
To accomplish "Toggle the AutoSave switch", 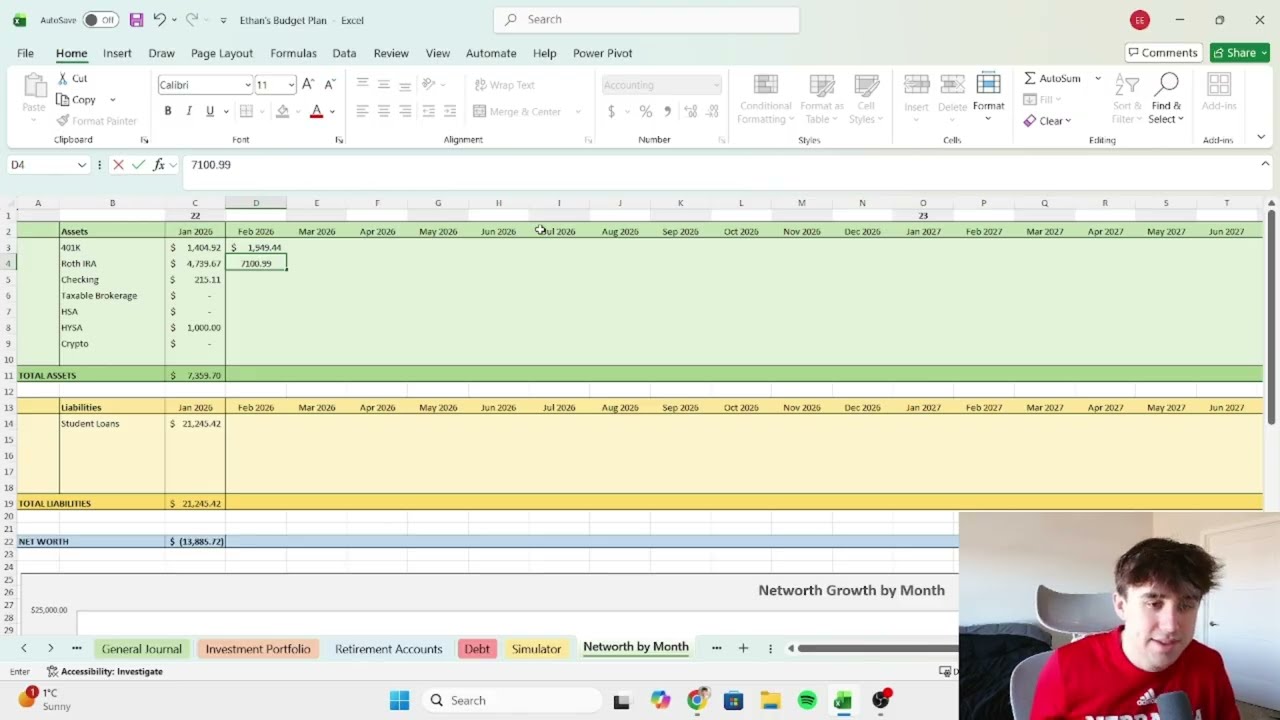I will 100,20.
